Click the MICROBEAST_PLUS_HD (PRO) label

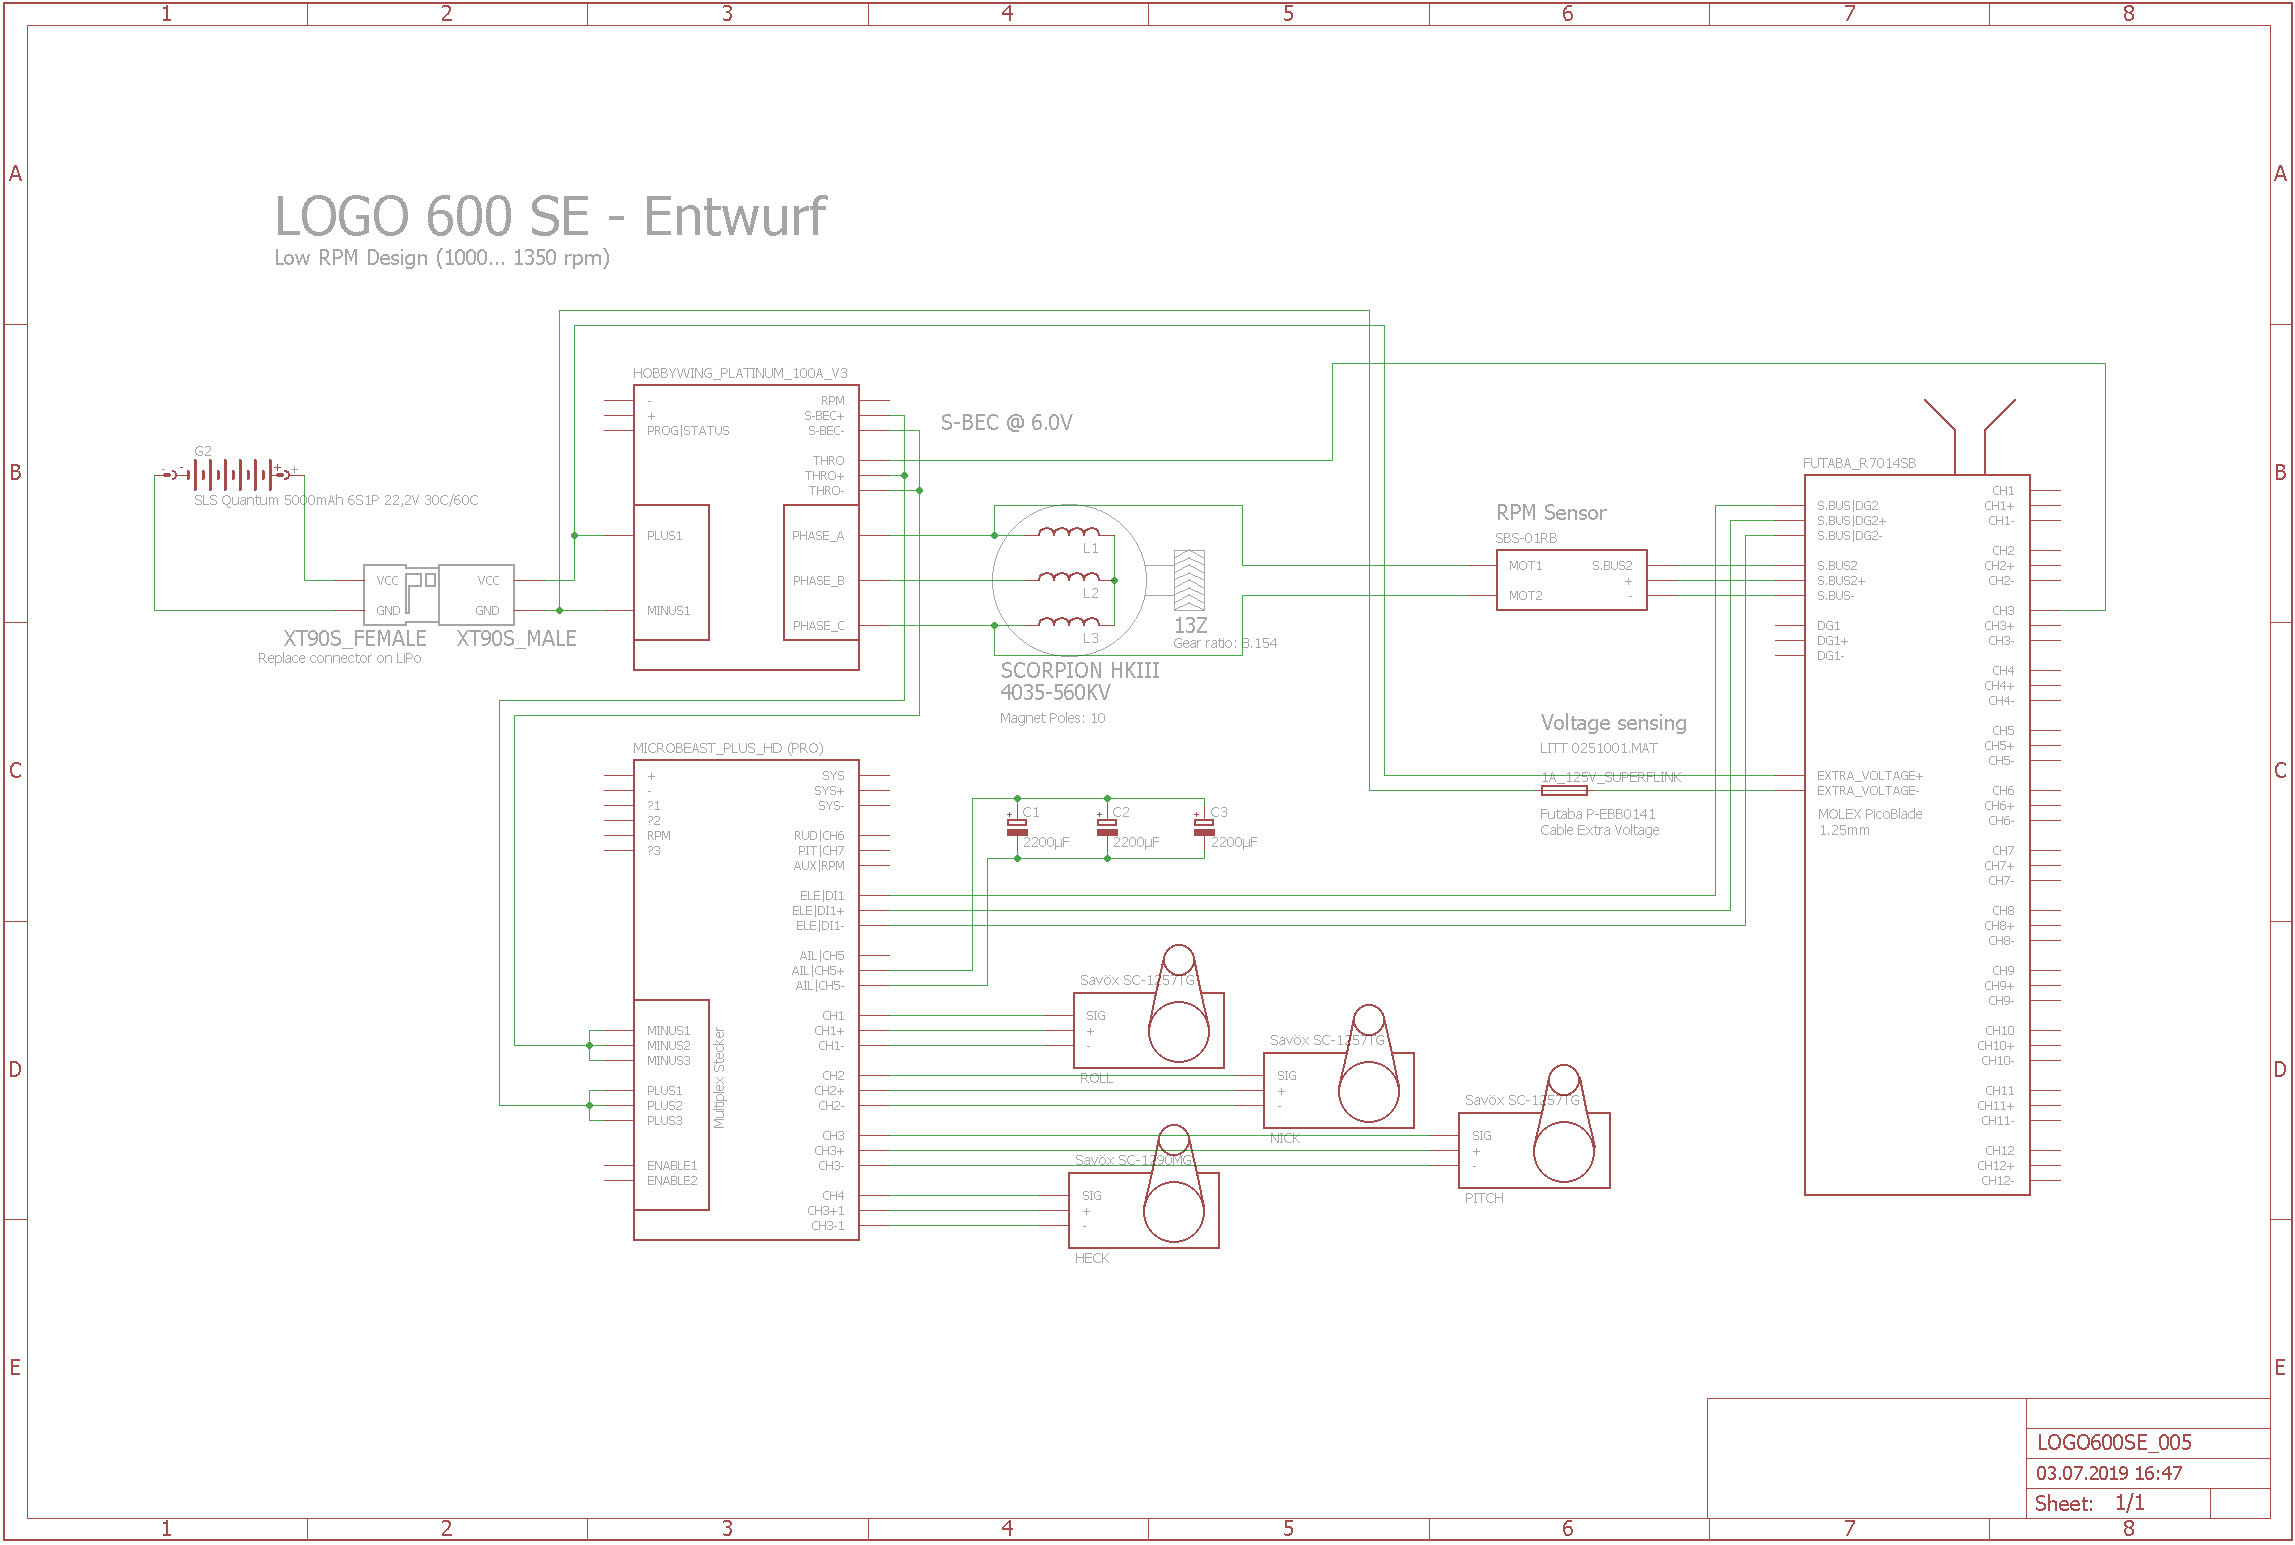pyautogui.click(x=727, y=748)
